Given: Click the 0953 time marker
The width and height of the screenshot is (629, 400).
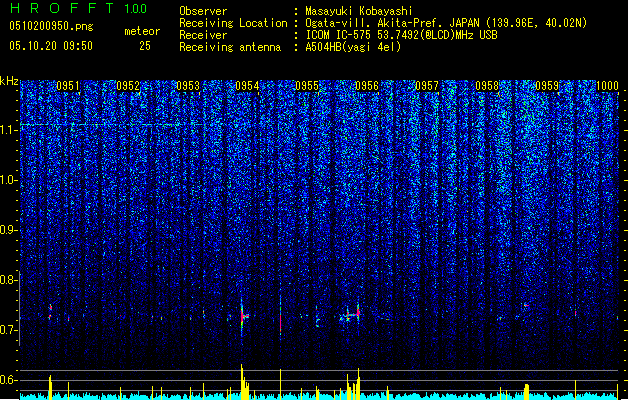Looking at the screenshot, I should [188, 86].
